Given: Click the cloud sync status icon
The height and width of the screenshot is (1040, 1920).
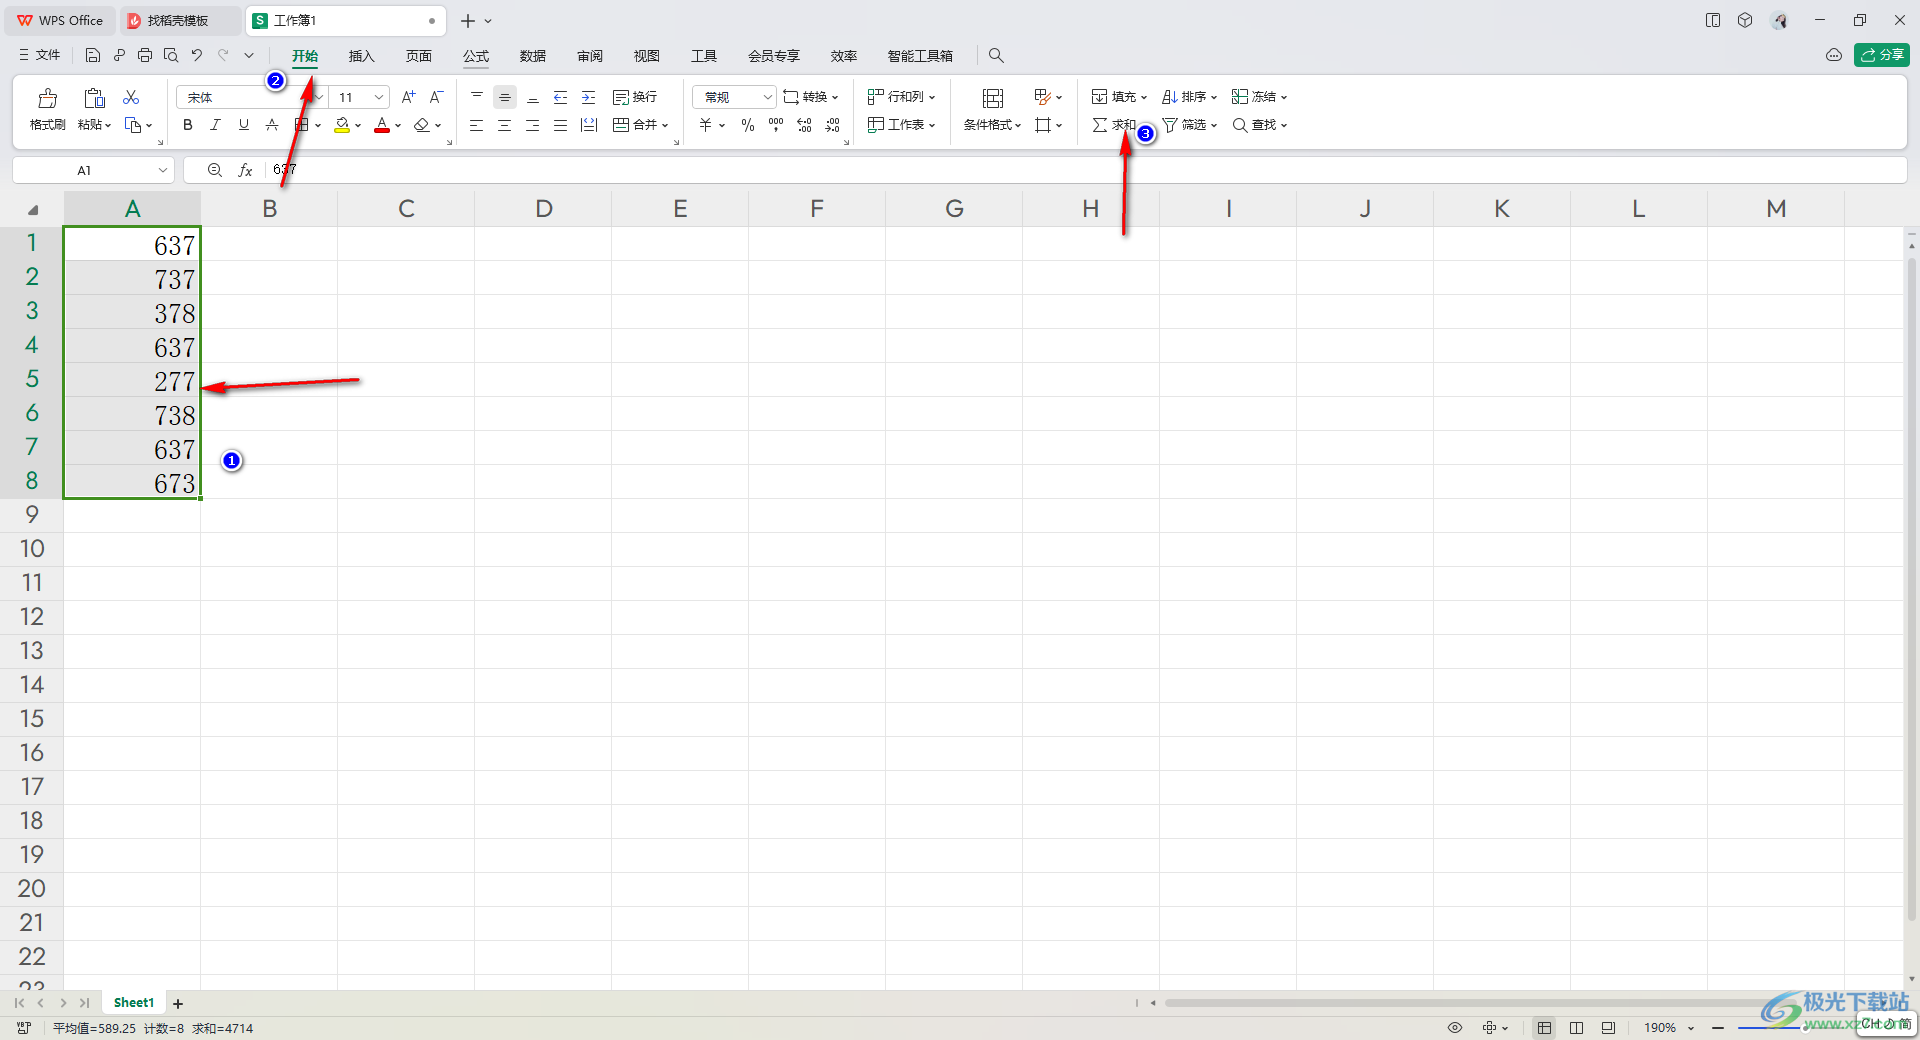Looking at the screenshot, I should [1834, 55].
